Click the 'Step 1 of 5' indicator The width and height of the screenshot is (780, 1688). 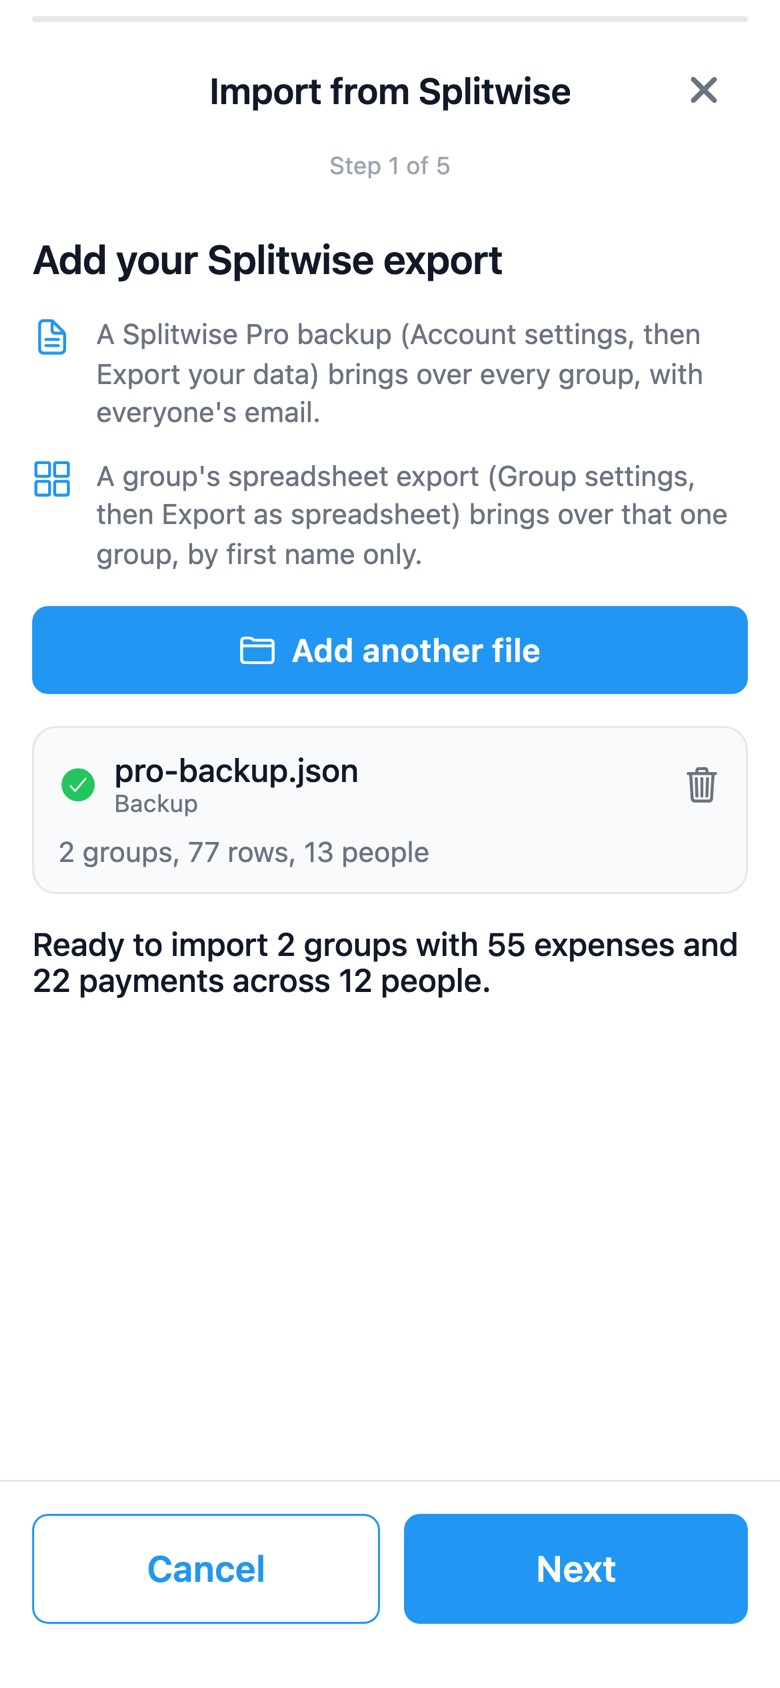(390, 165)
